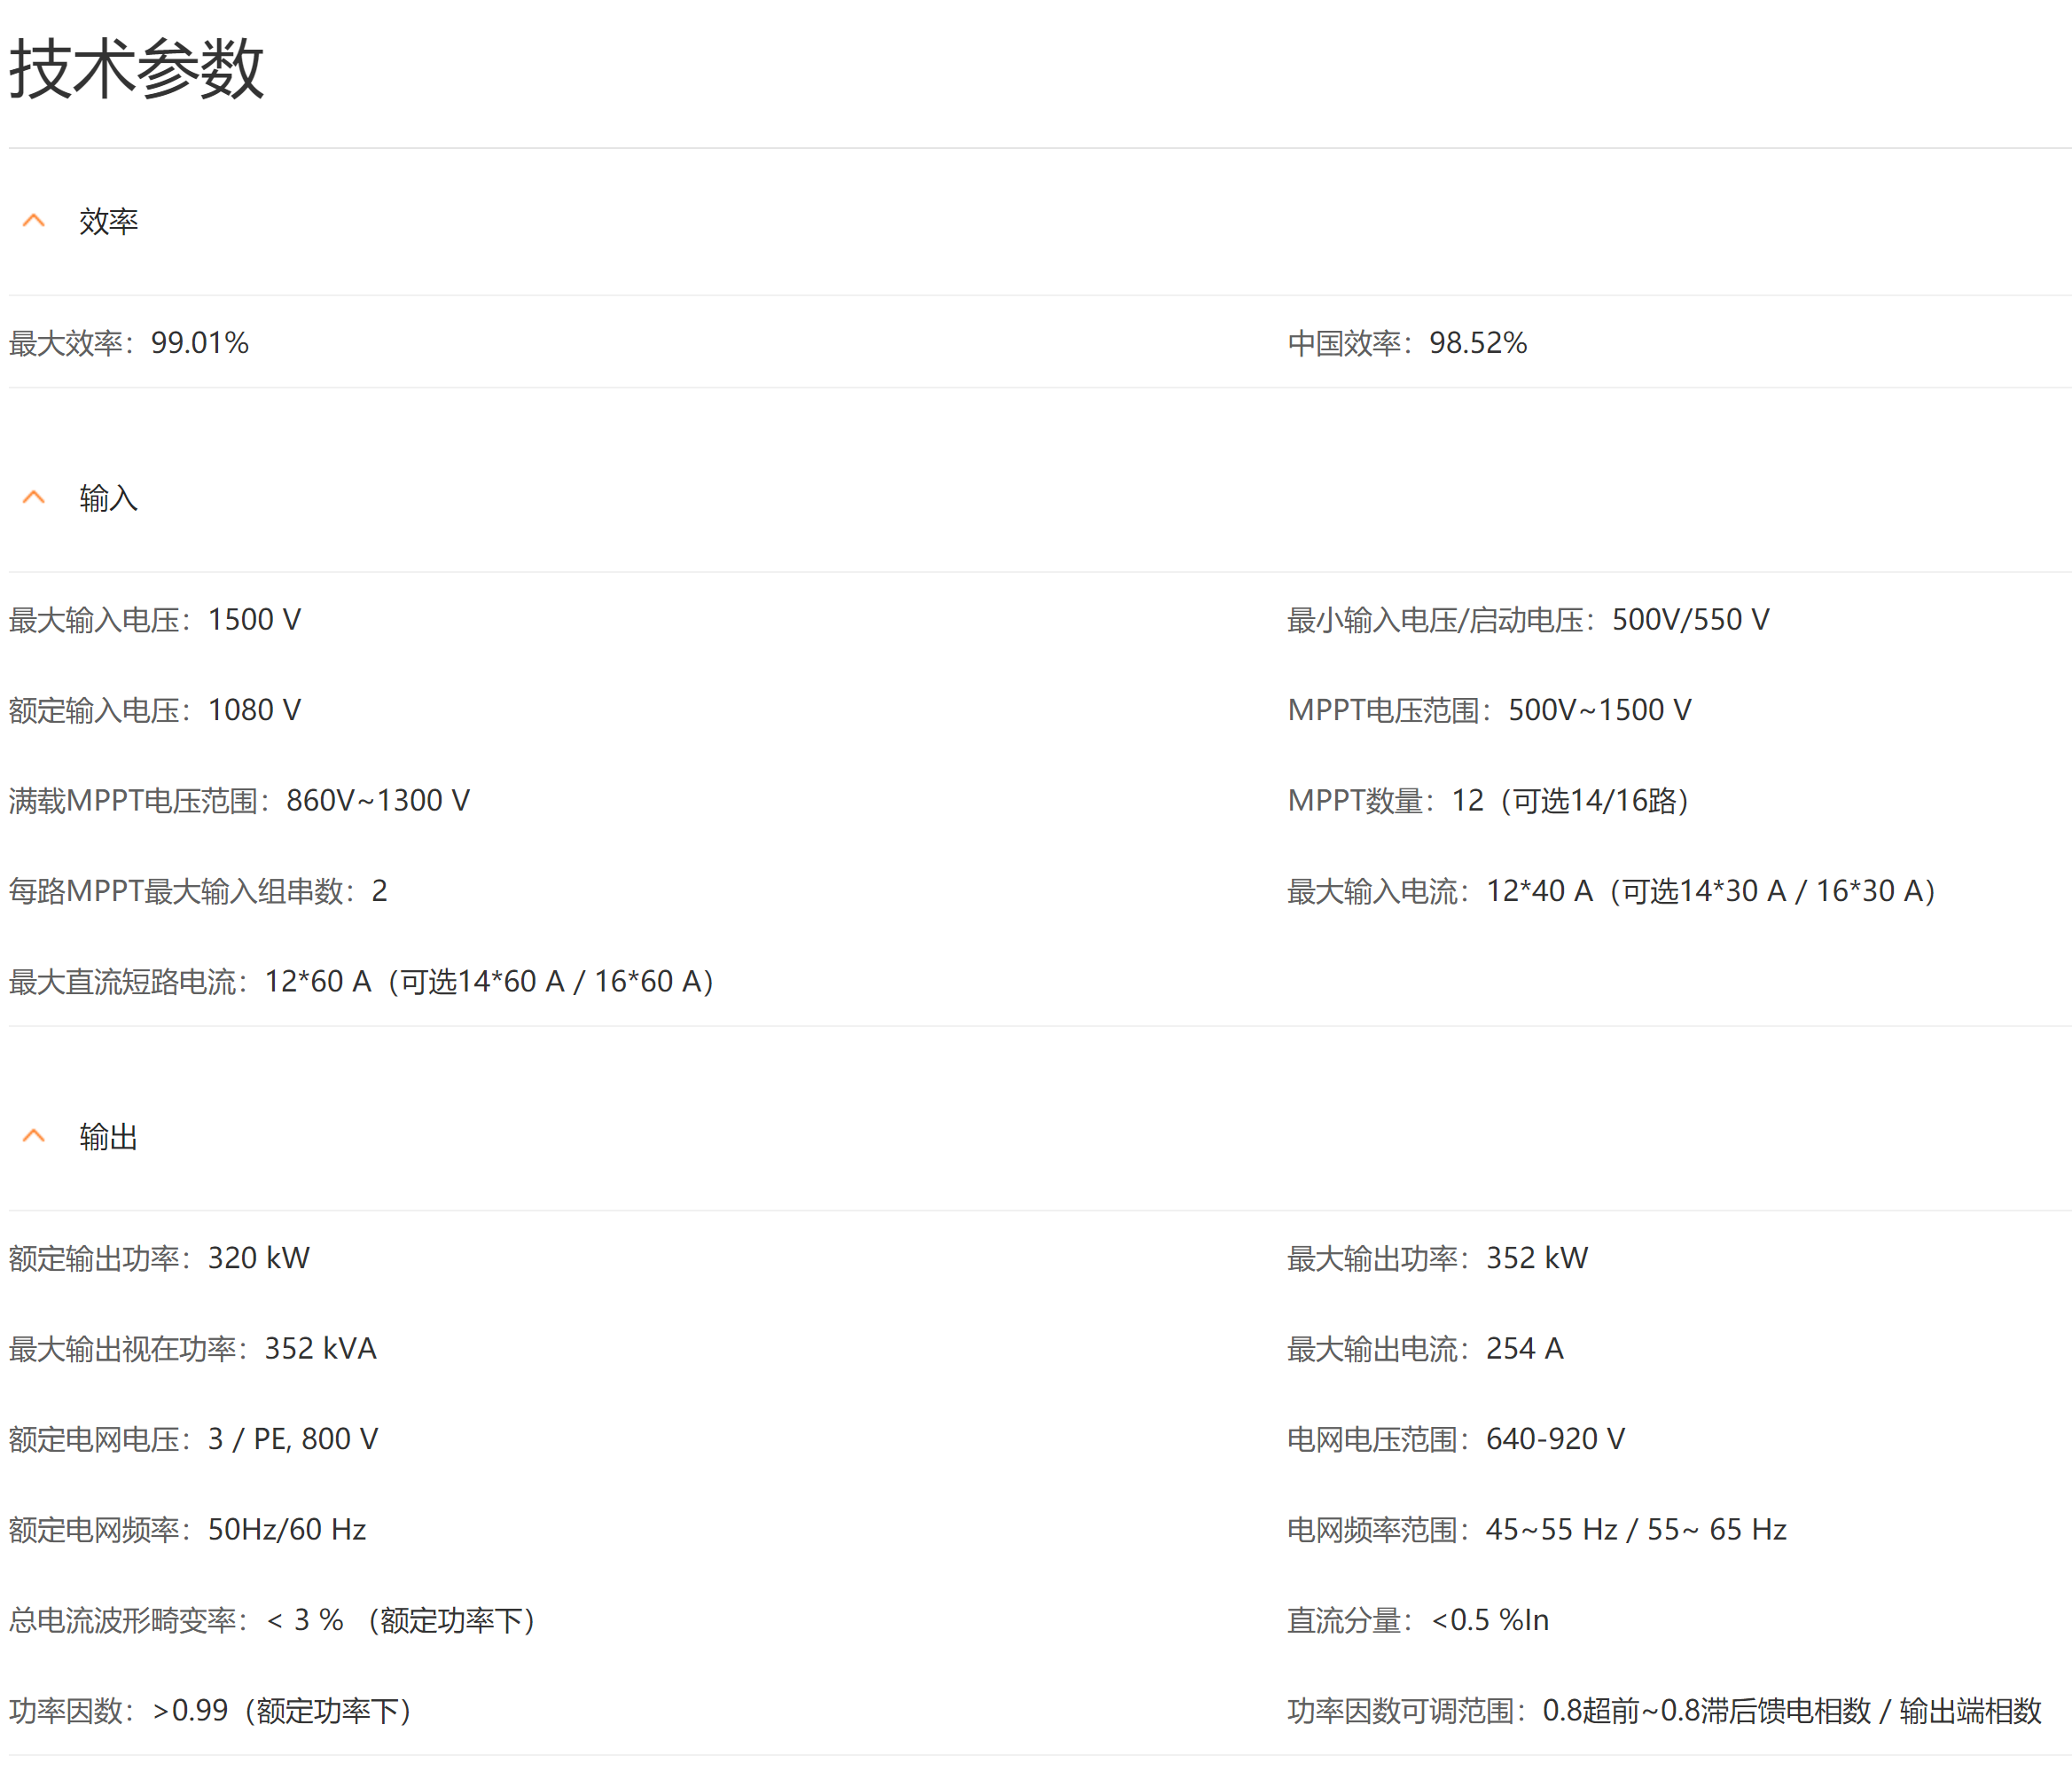Image resolution: width=2072 pixels, height=1787 pixels.
Task: Click the 最大效率 99.01% value
Action: (199, 343)
